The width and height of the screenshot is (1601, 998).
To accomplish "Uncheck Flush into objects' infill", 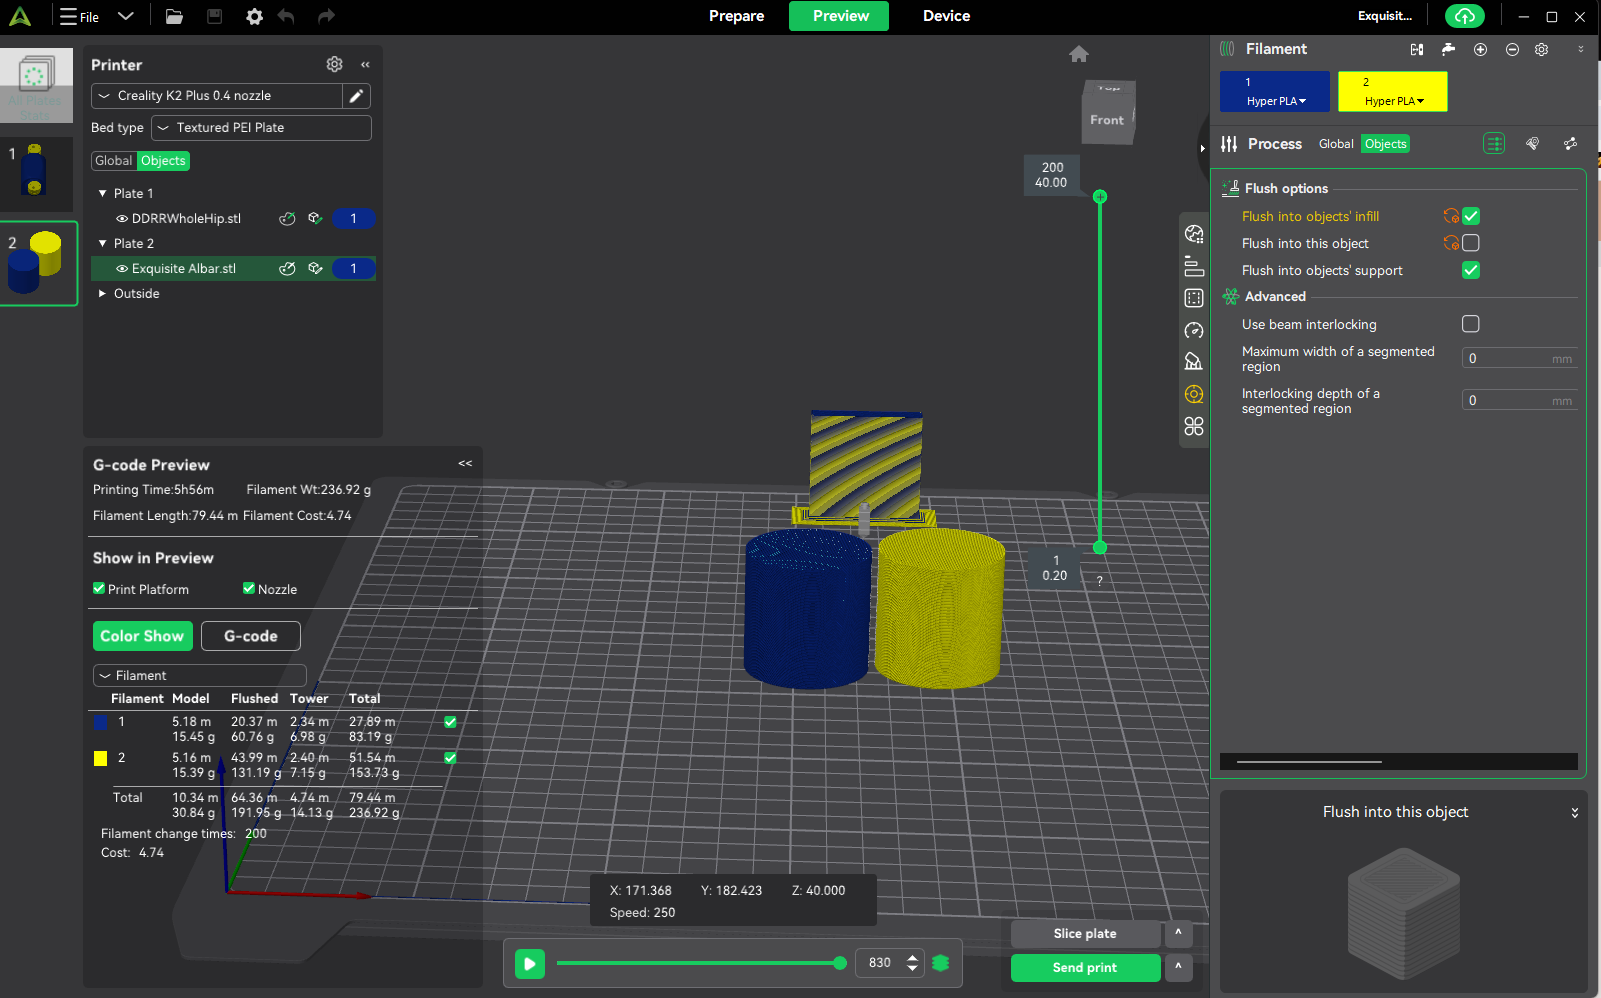I will (1471, 216).
